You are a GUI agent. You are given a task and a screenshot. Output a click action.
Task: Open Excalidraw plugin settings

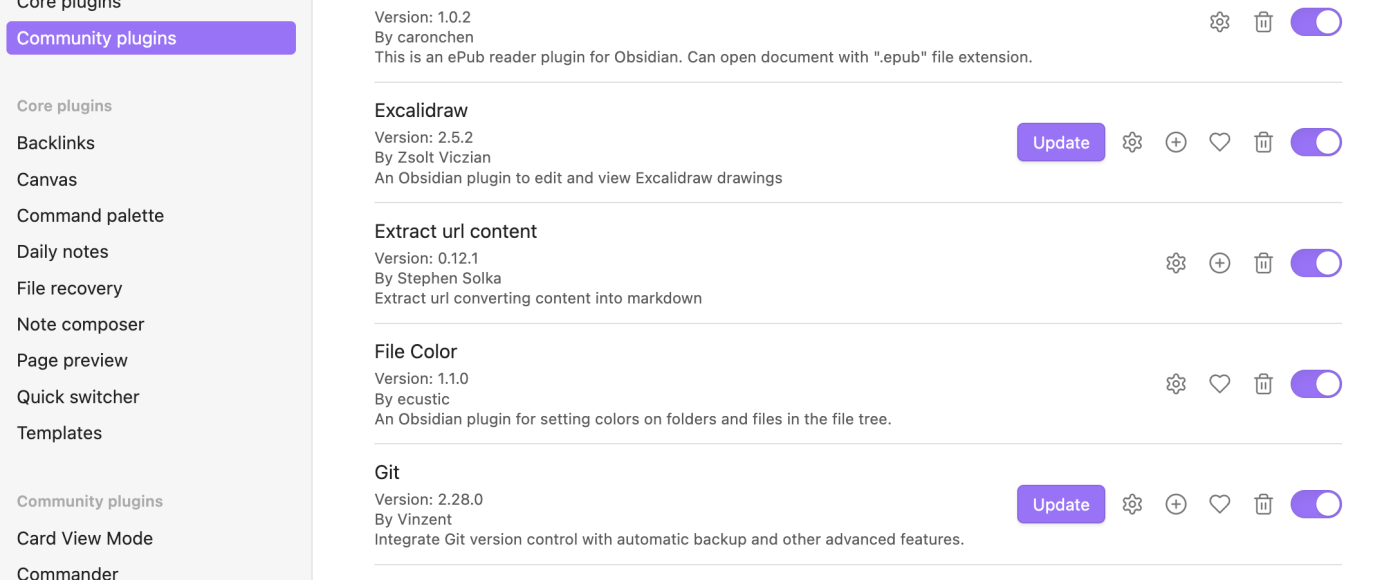(x=1132, y=142)
